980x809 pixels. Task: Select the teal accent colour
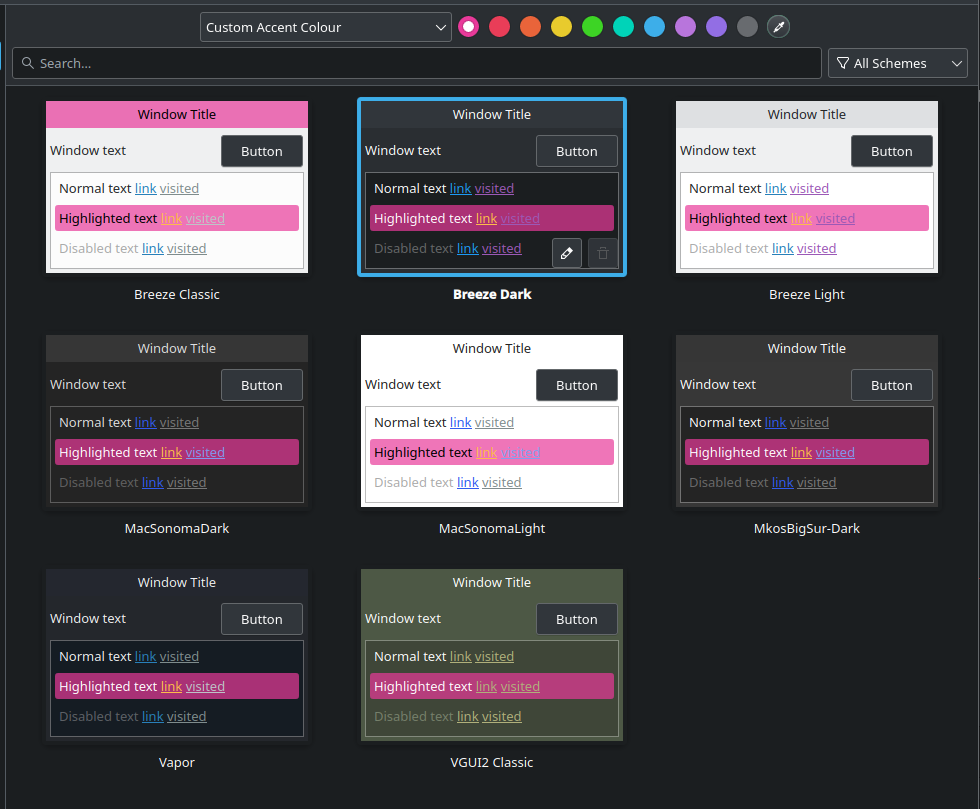(x=623, y=27)
